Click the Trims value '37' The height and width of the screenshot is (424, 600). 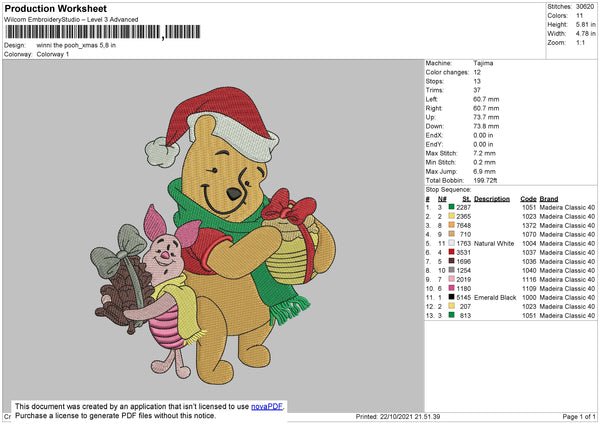pyautogui.click(x=477, y=90)
